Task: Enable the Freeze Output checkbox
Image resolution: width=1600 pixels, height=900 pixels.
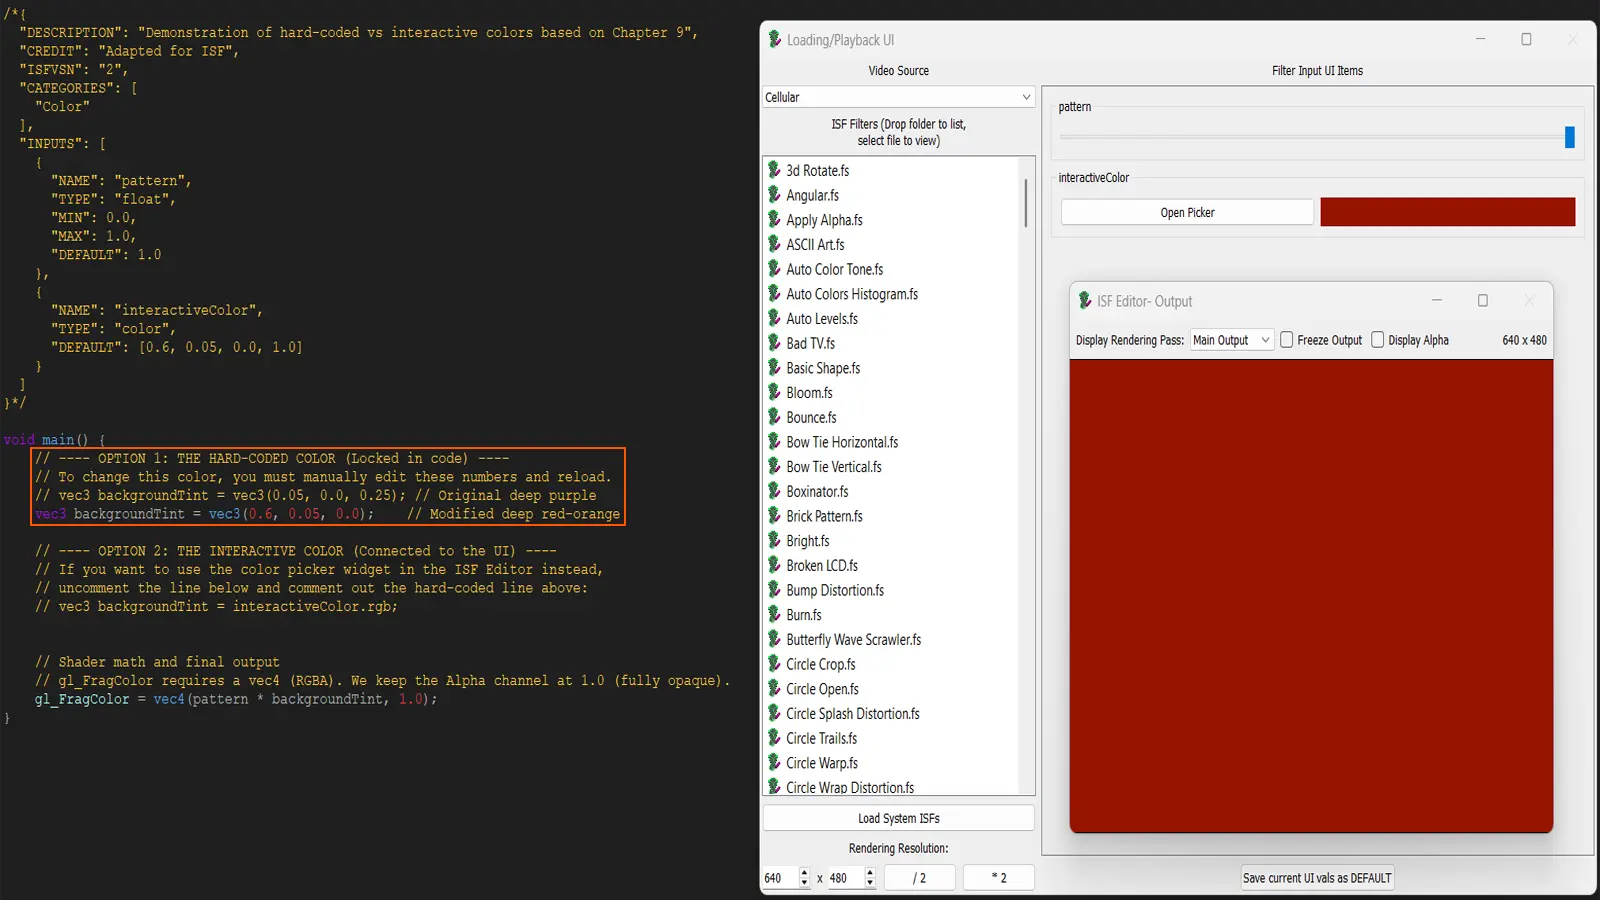Action: pos(1287,340)
